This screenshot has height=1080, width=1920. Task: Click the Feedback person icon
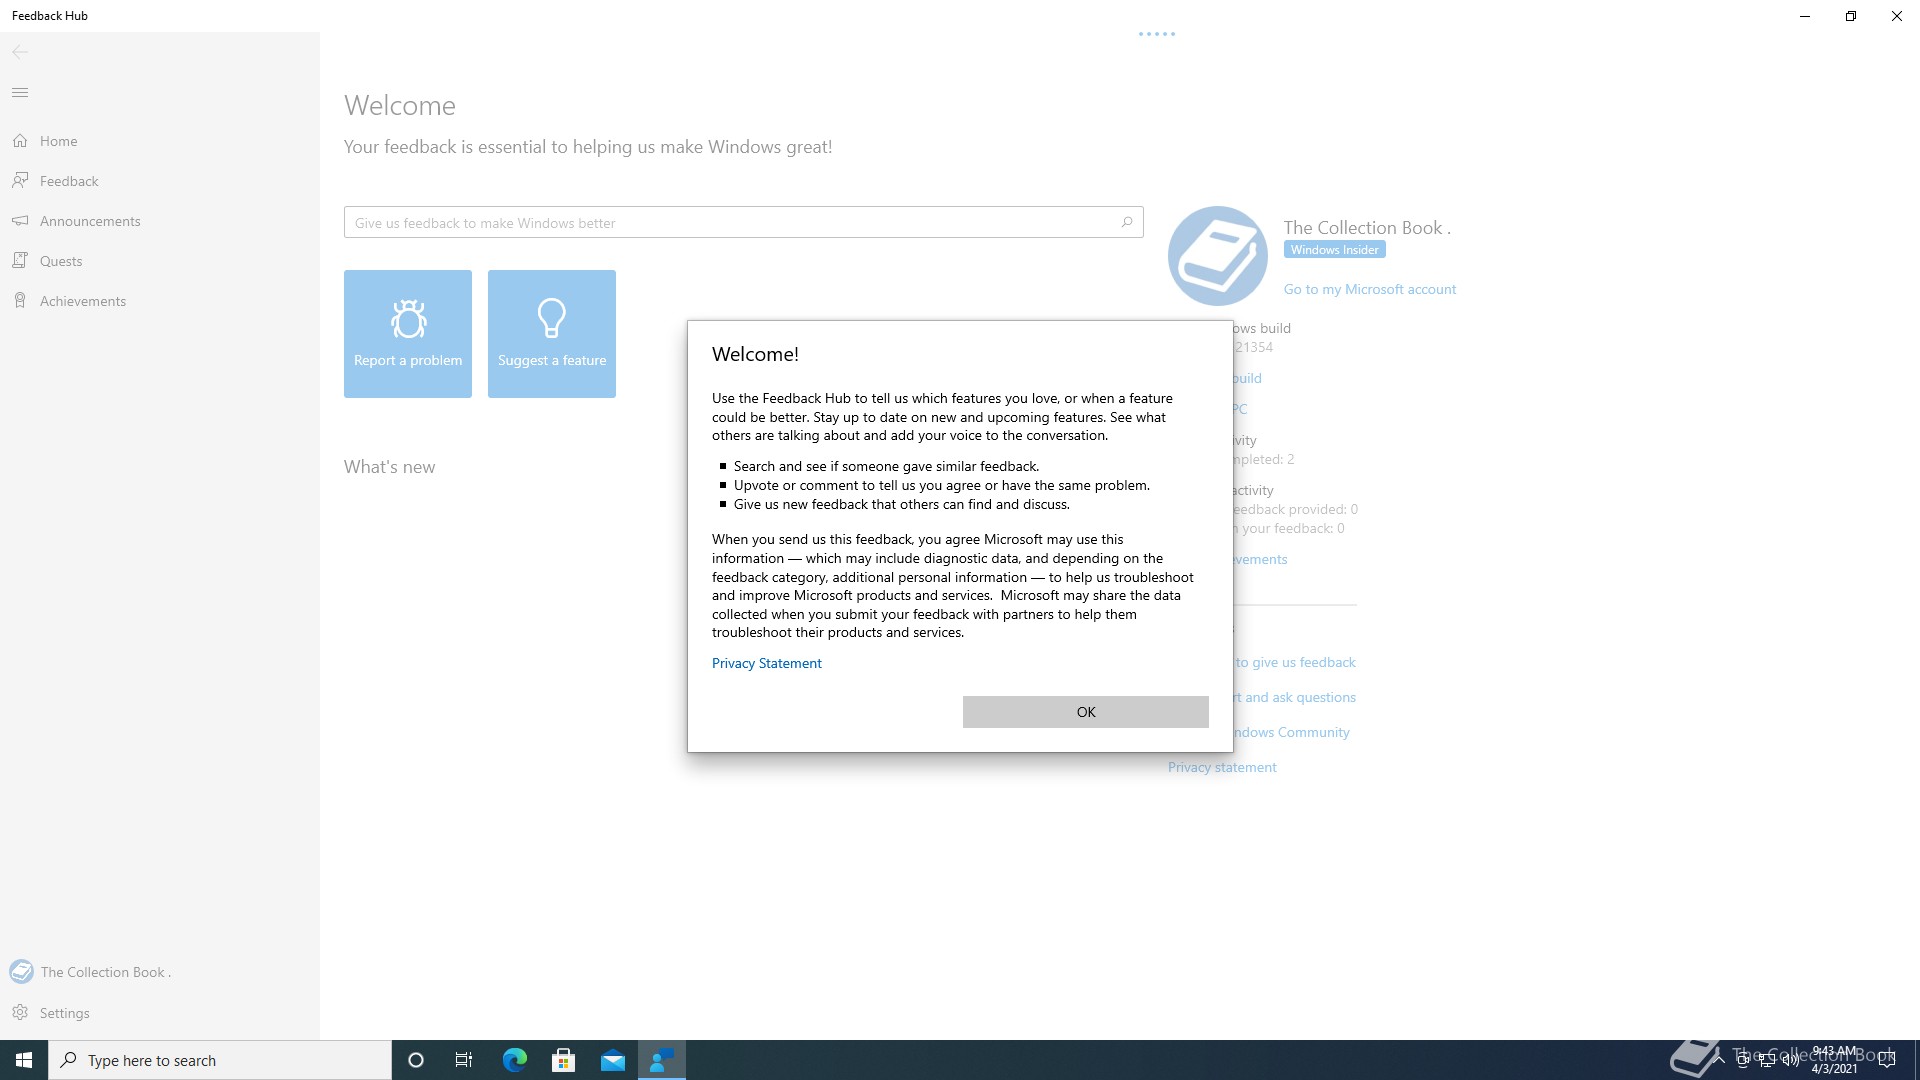pos(20,181)
